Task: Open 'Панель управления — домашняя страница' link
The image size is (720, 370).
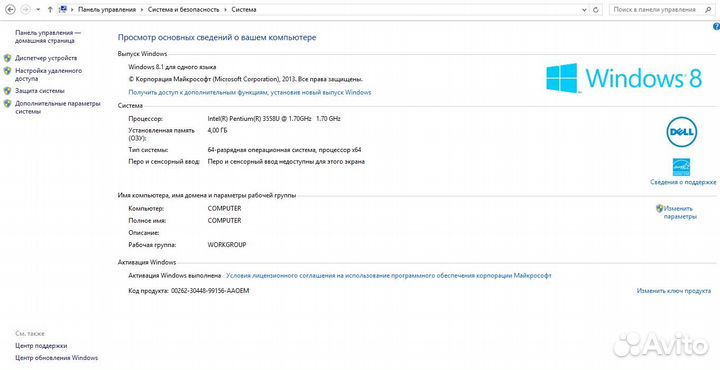Action: [48, 37]
